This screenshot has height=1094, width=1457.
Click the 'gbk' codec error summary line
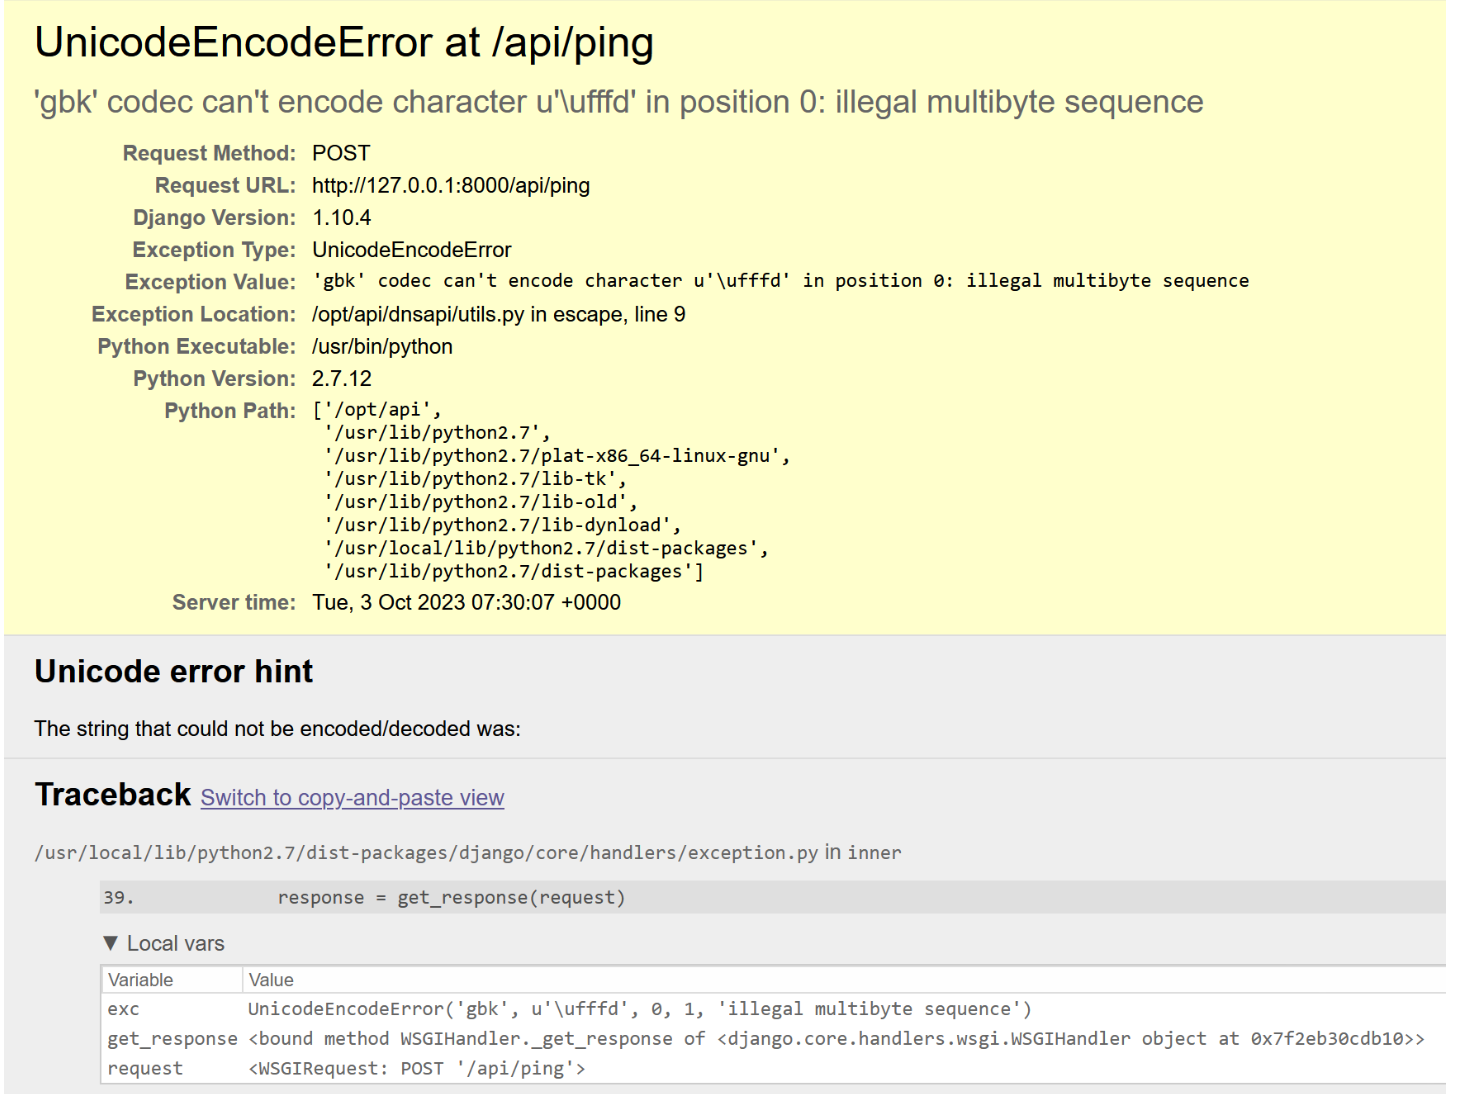coord(619,102)
